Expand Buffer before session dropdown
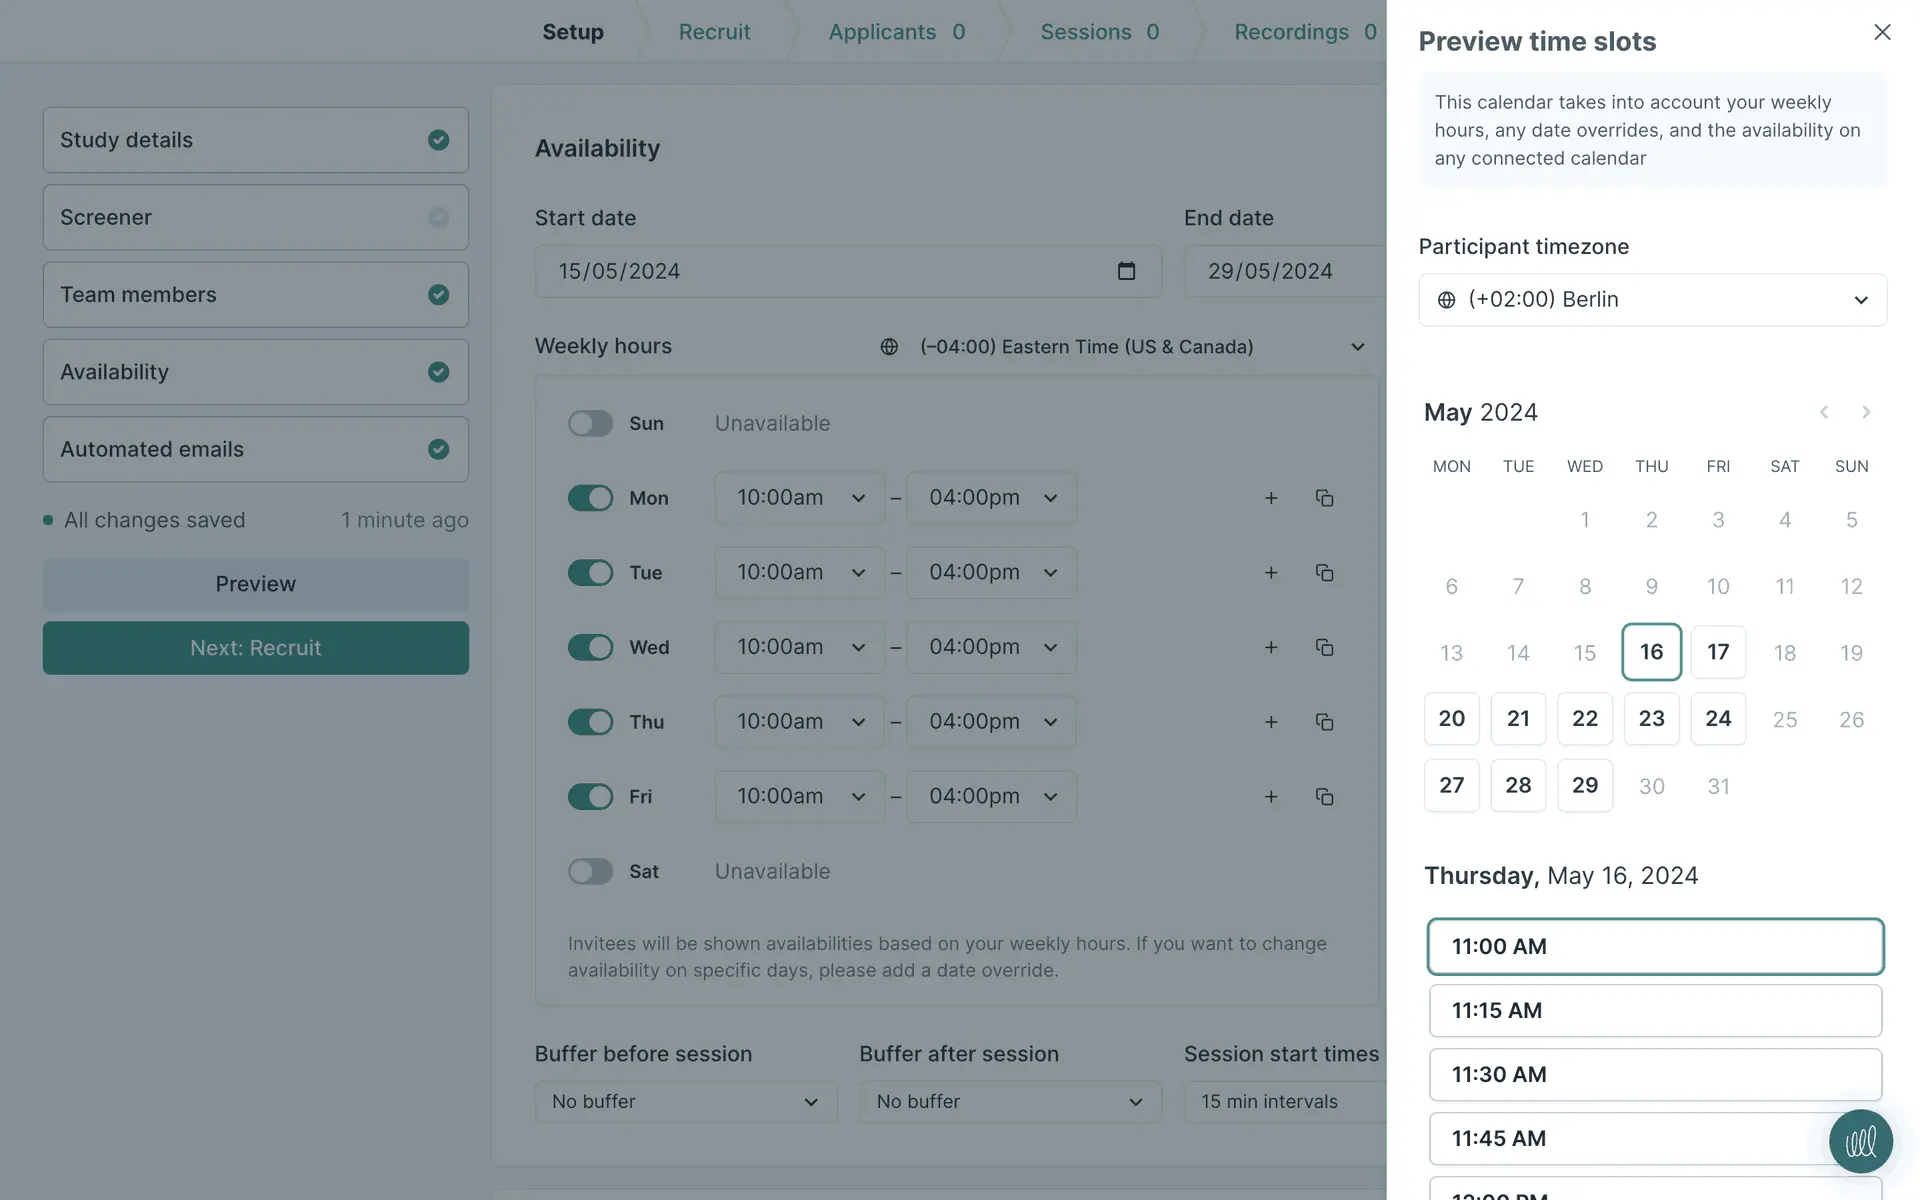Screen dimensions: 1920x1200 coord(685,1101)
